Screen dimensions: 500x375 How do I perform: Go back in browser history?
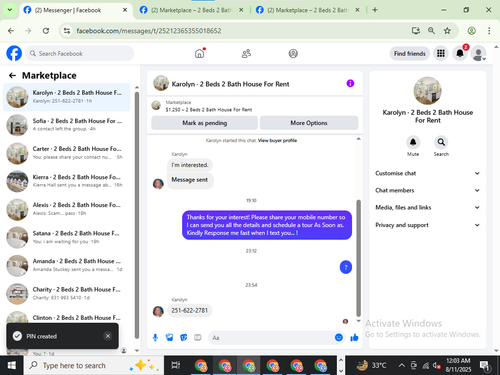point(11,31)
